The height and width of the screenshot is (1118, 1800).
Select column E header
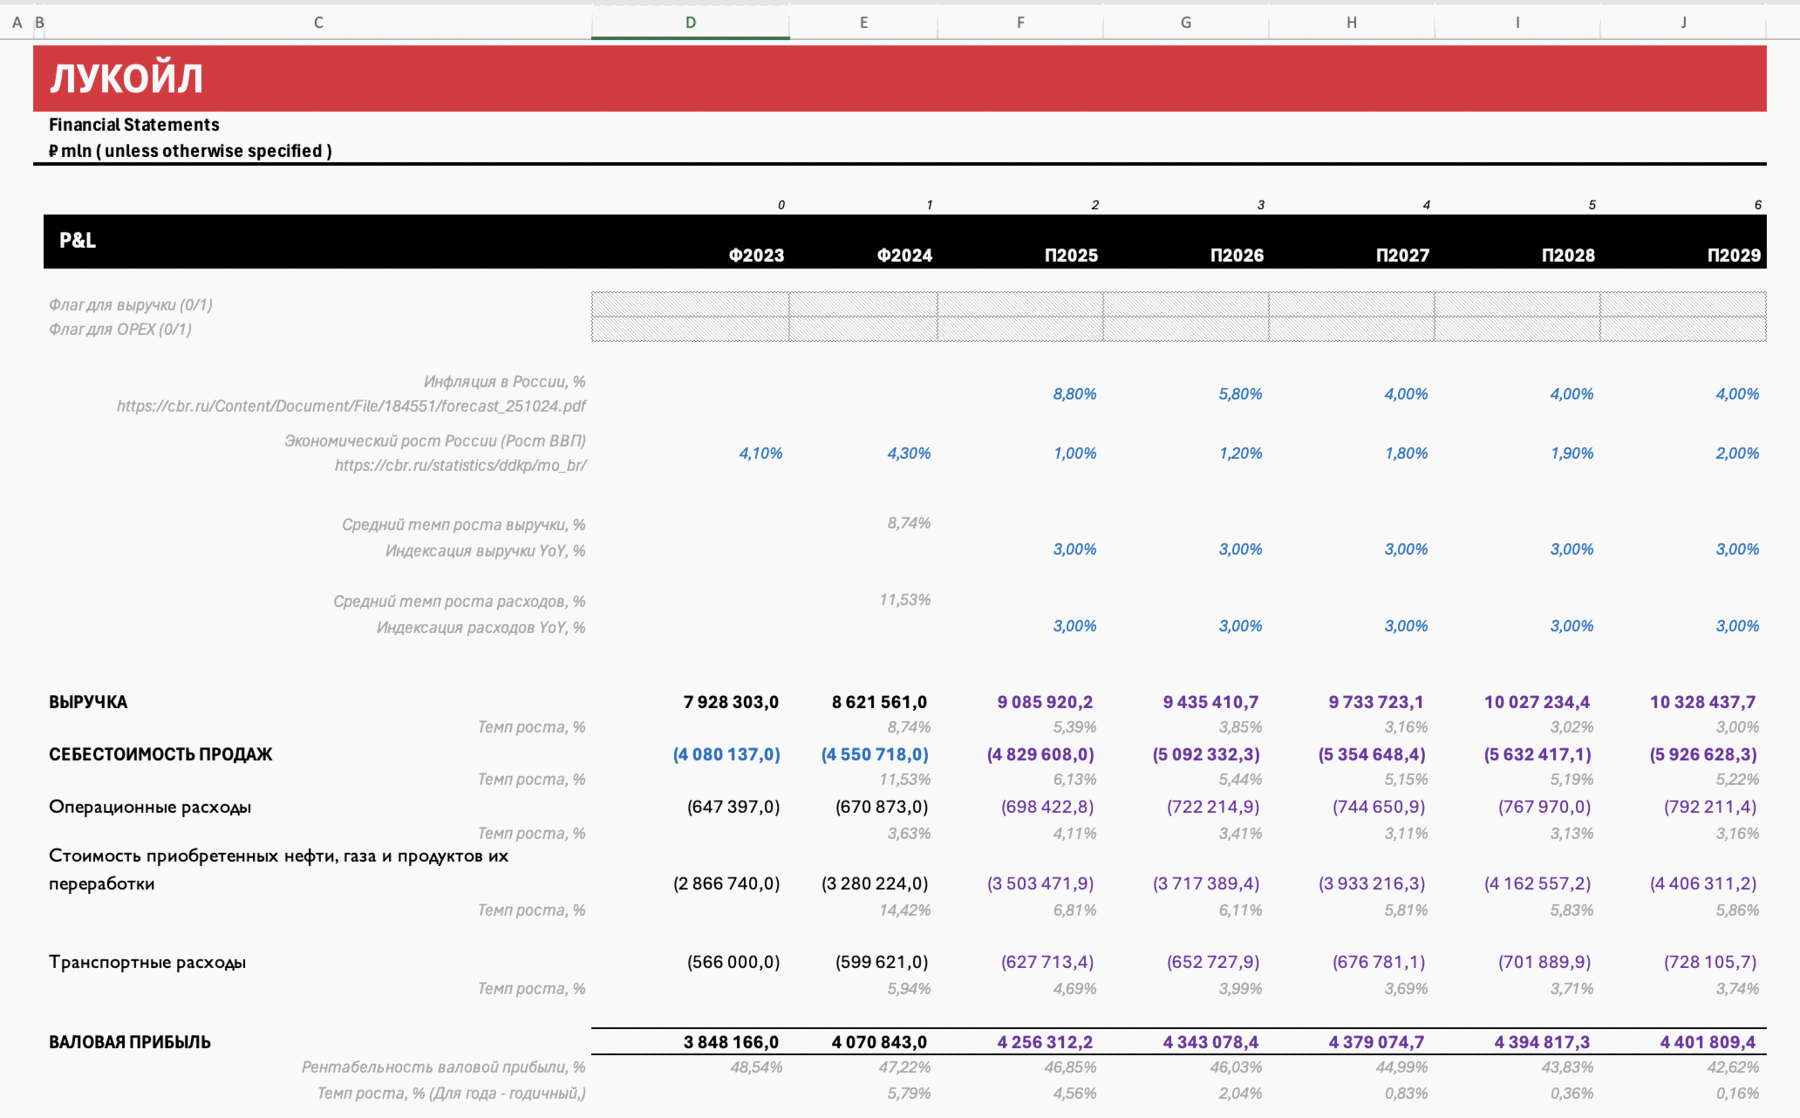(863, 22)
